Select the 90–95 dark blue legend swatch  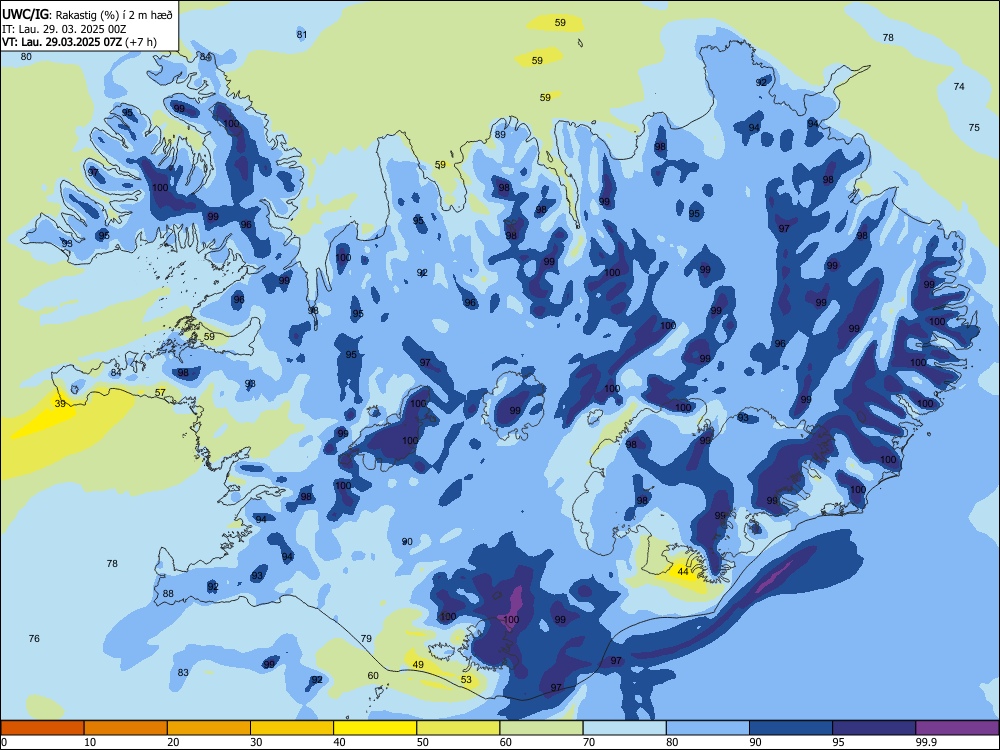click(791, 728)
